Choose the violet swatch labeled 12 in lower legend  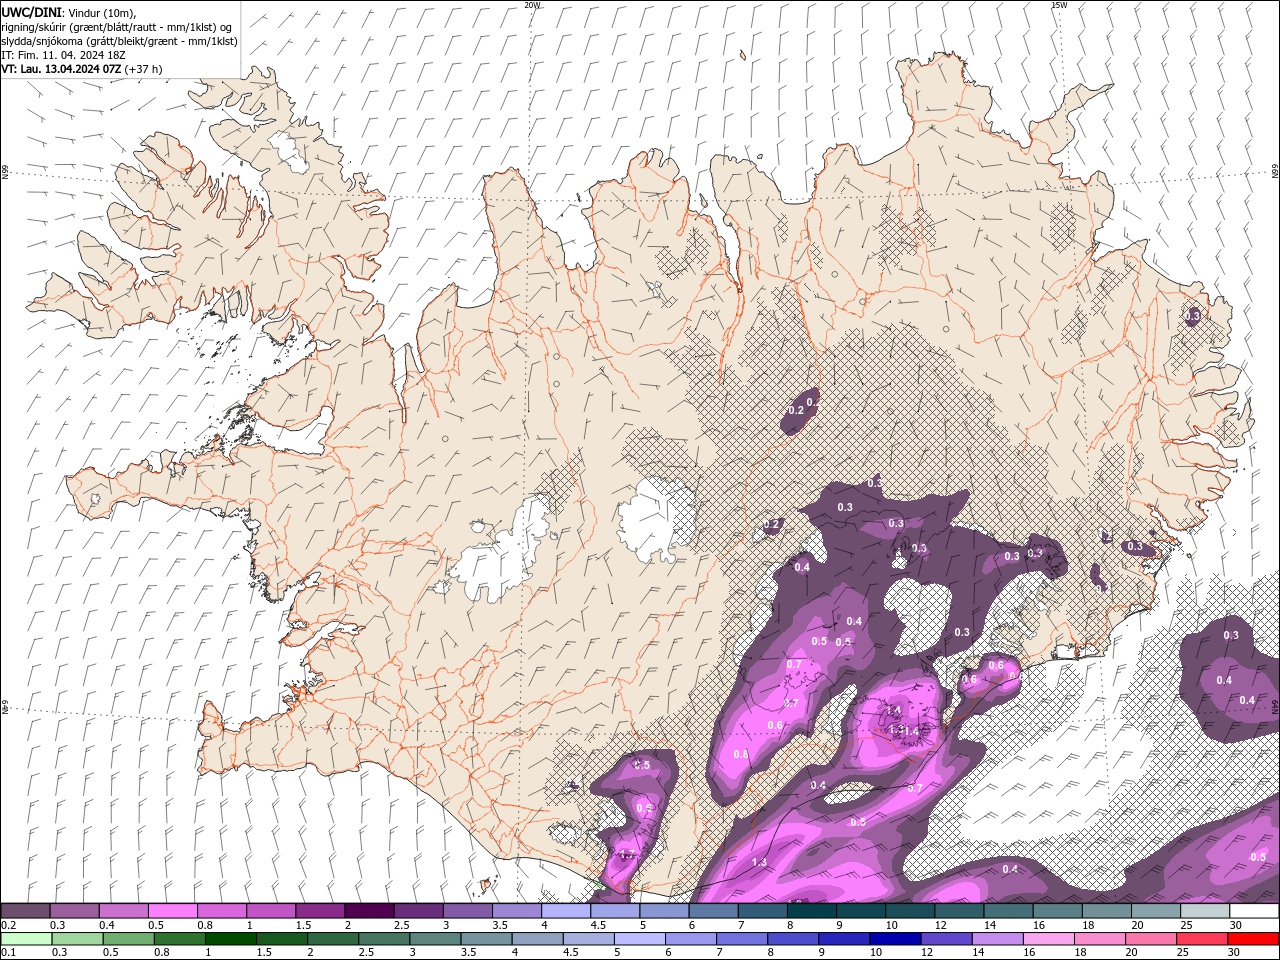click(946, 939)
